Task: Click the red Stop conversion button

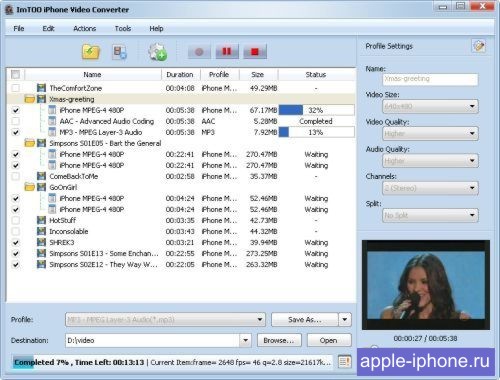Action: pyautogui.click(x=255, y=52)
